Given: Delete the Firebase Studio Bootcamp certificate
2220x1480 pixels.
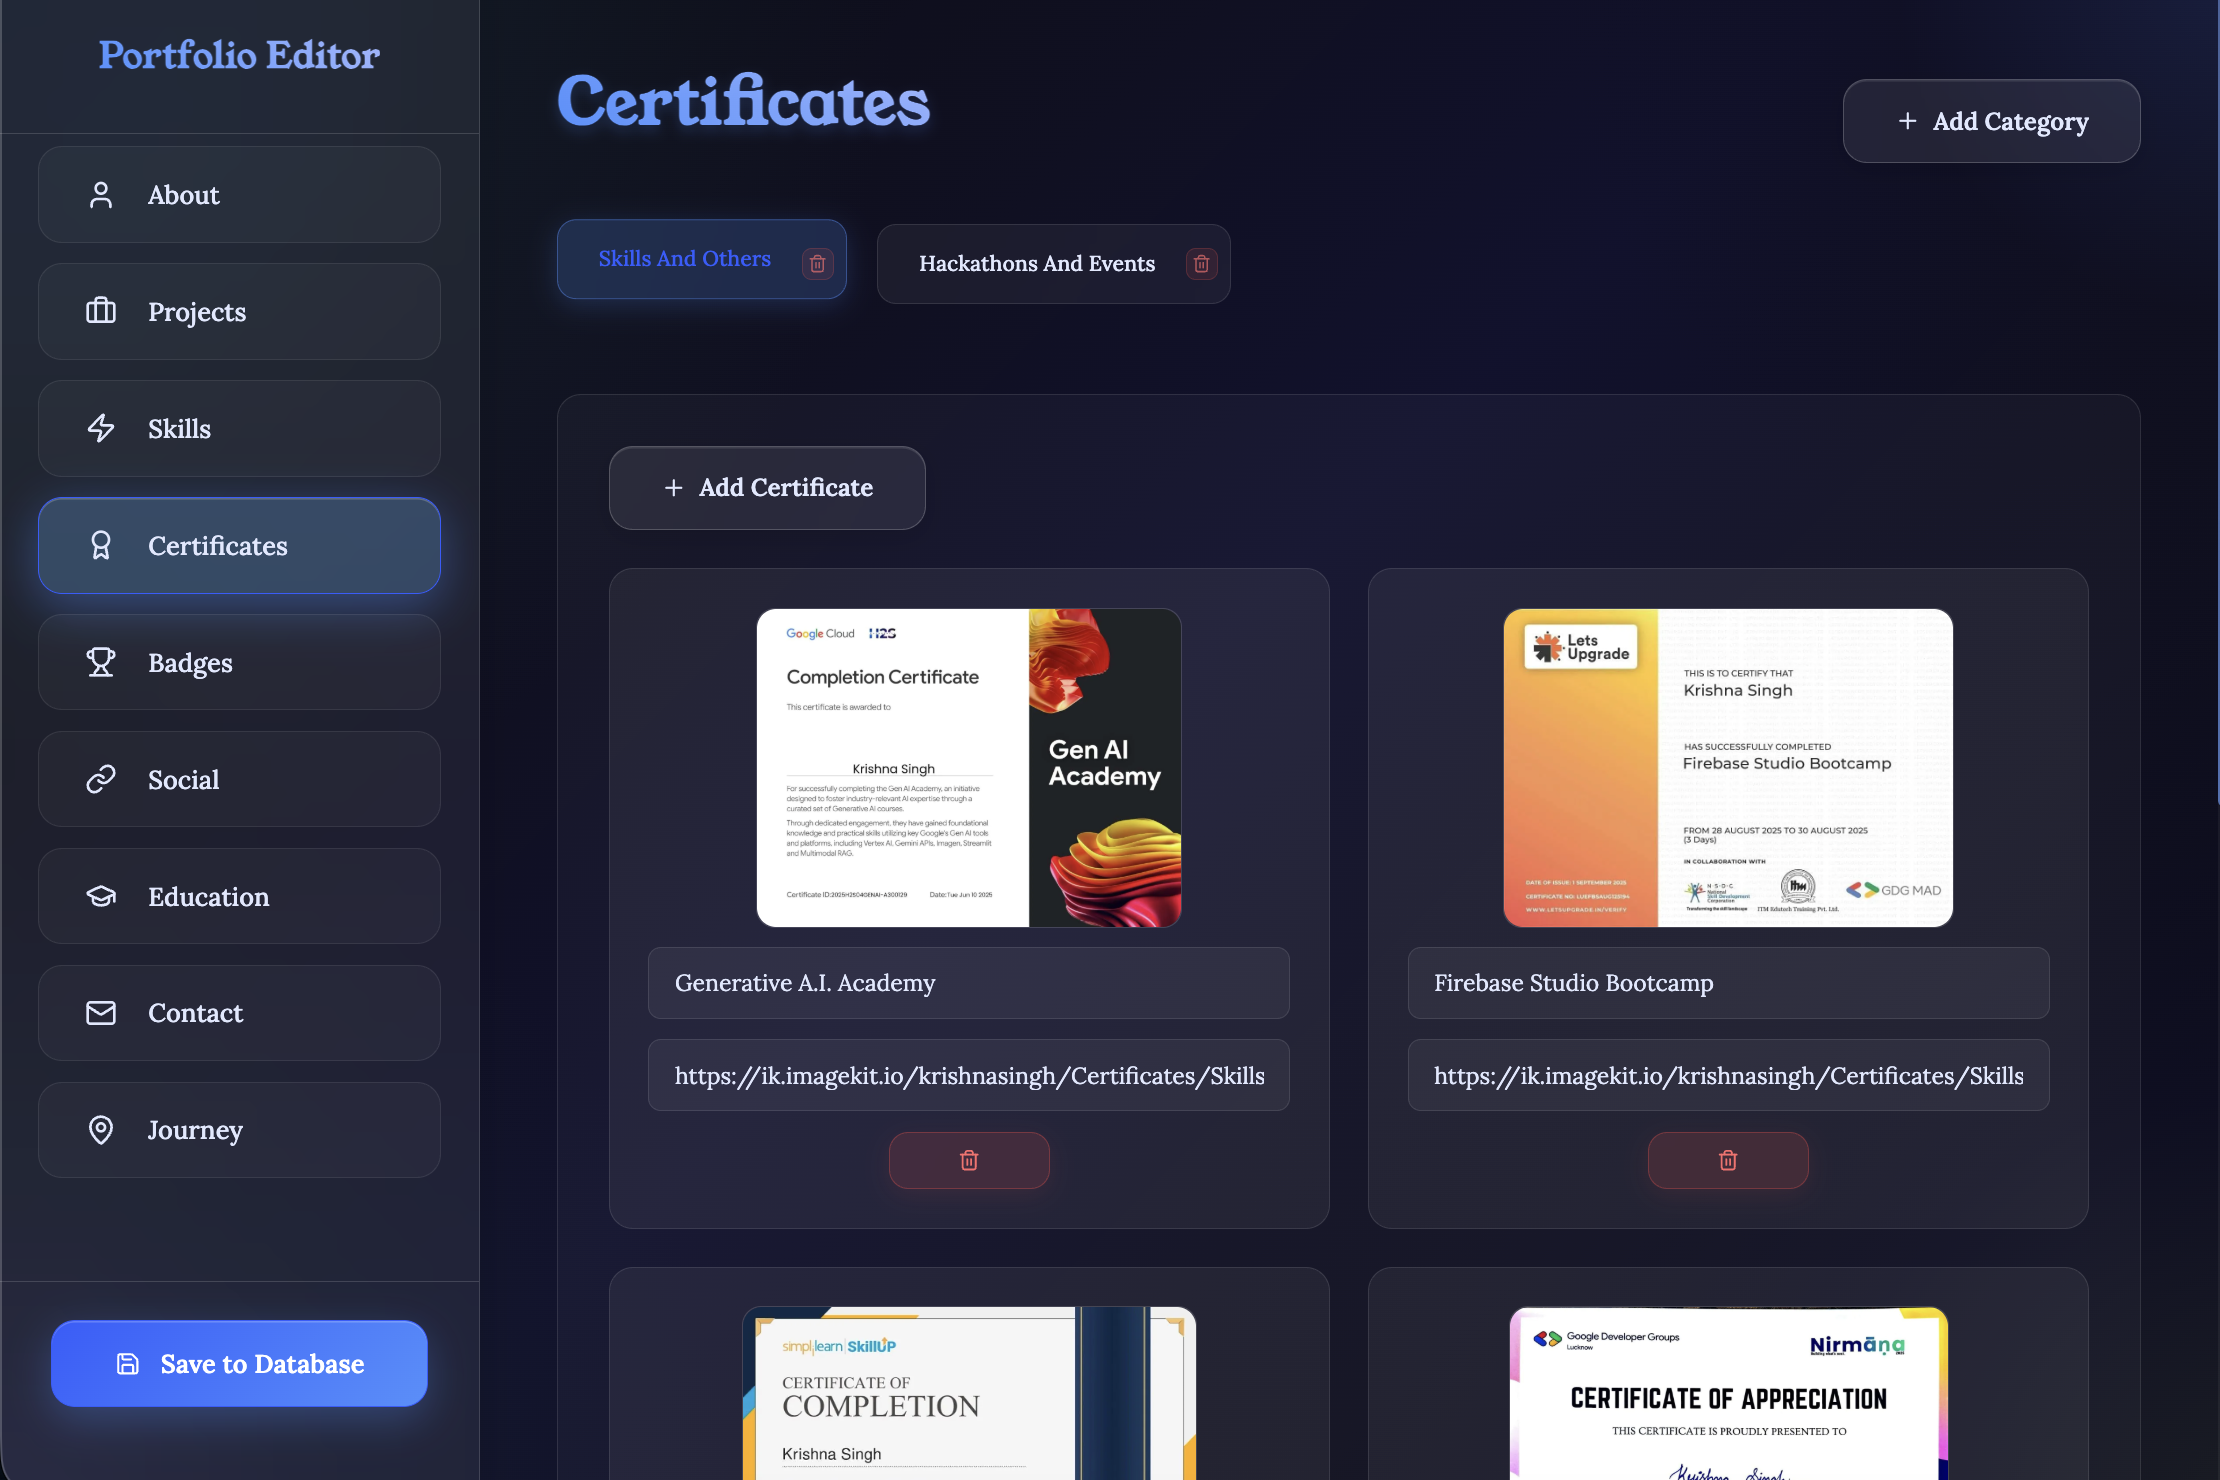Looking at the screenshot, I should click(x=1727, y=1160).
